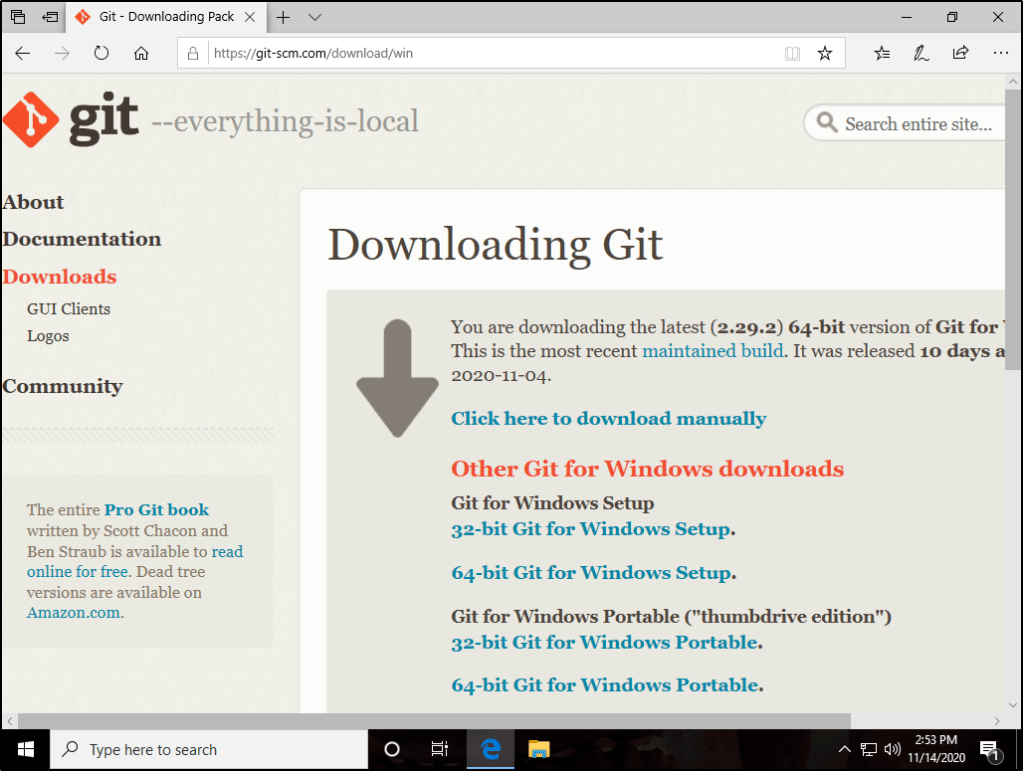Expand the tab preview chevron
This screenshot has width=1023, height=771.
pyautogui.click(x=315, y=18)
